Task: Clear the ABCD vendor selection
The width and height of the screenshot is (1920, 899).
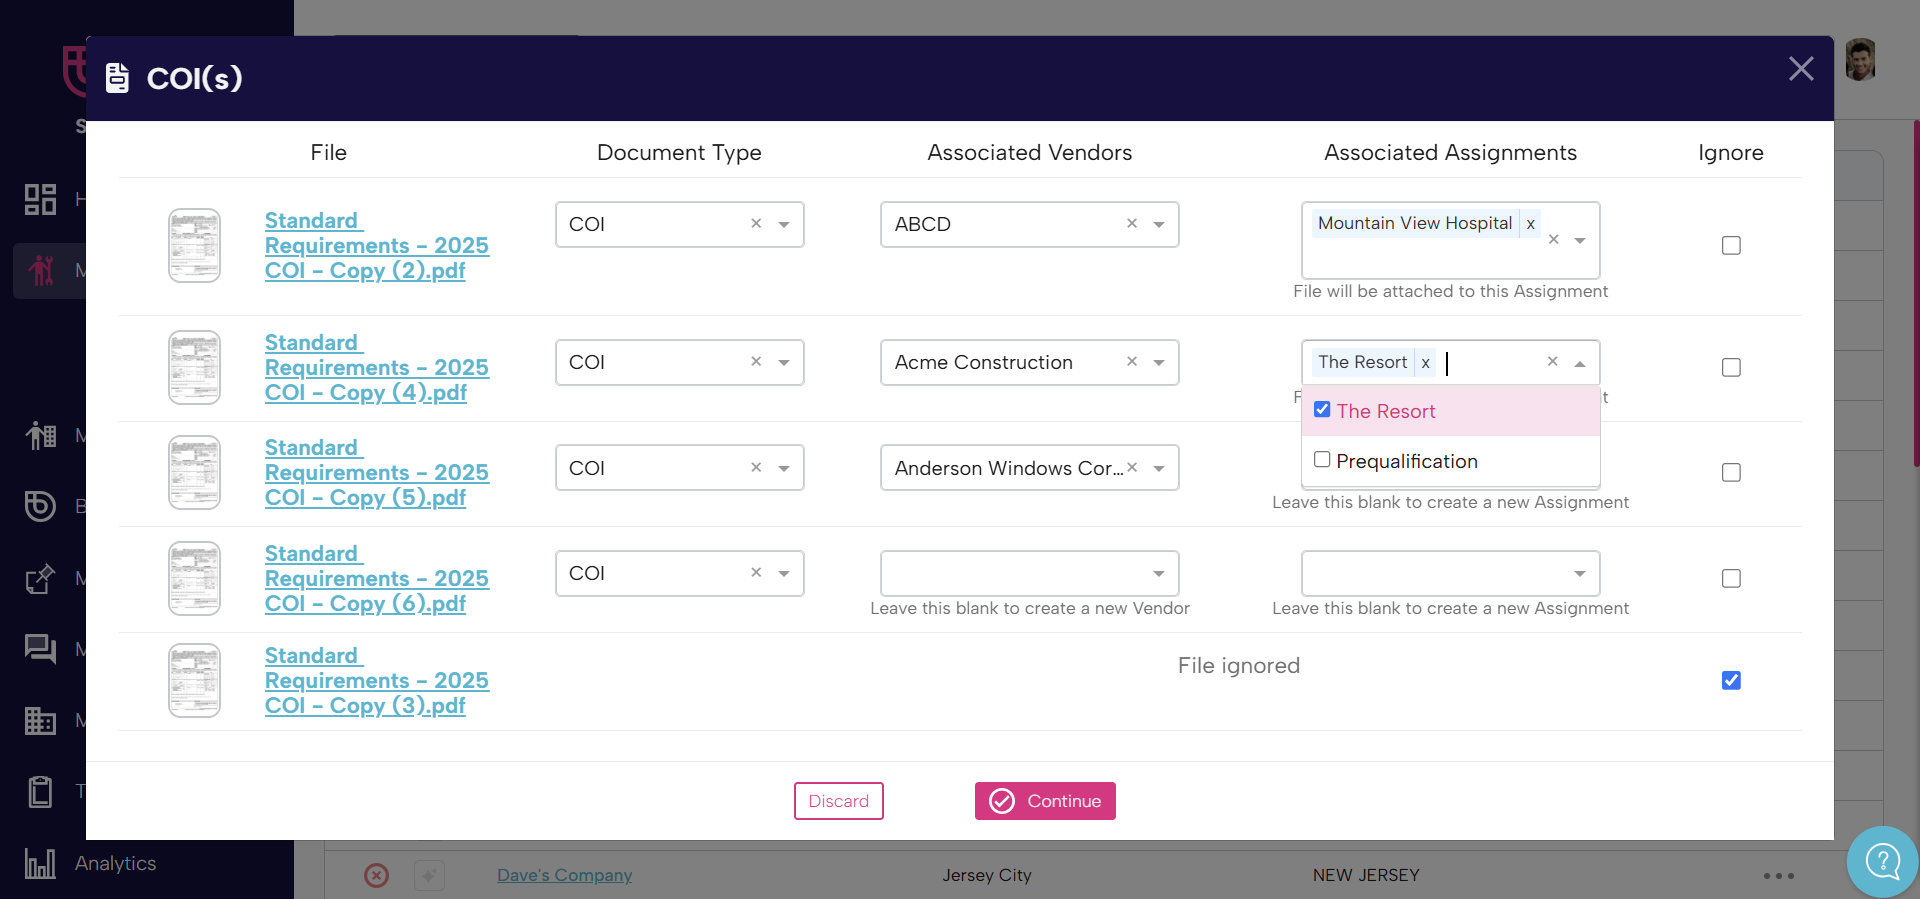Action: (1132, 224)
